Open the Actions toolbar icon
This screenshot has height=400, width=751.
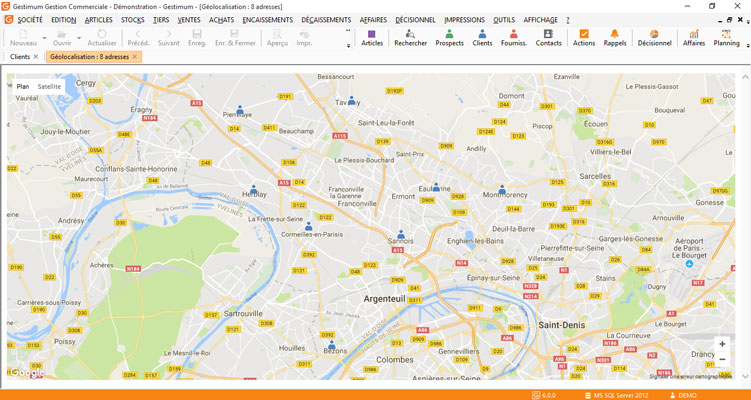coord(584,38)
